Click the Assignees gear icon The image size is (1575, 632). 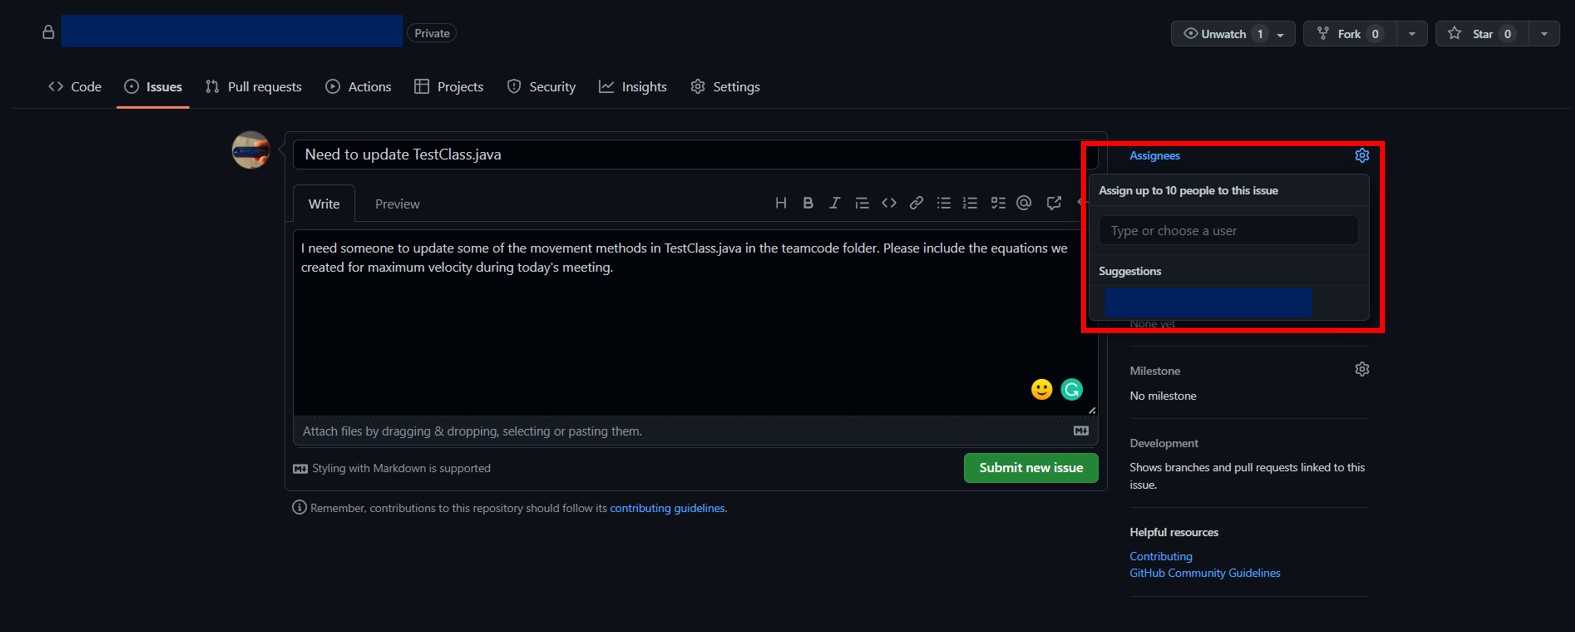1362,155
